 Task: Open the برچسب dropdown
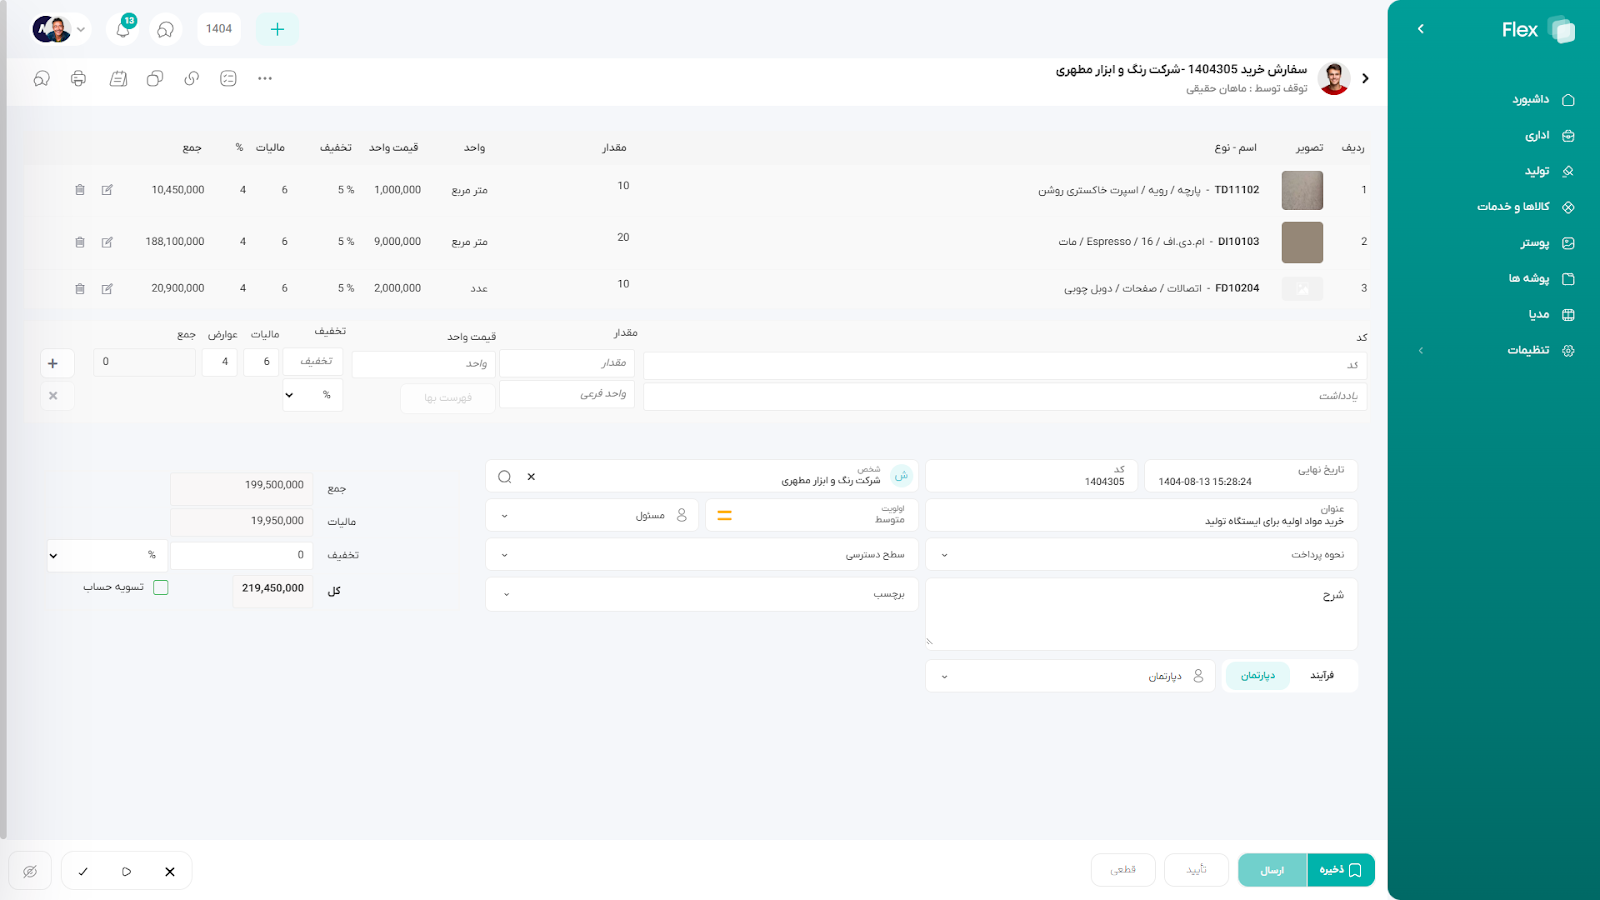click(x=702, y=594)
